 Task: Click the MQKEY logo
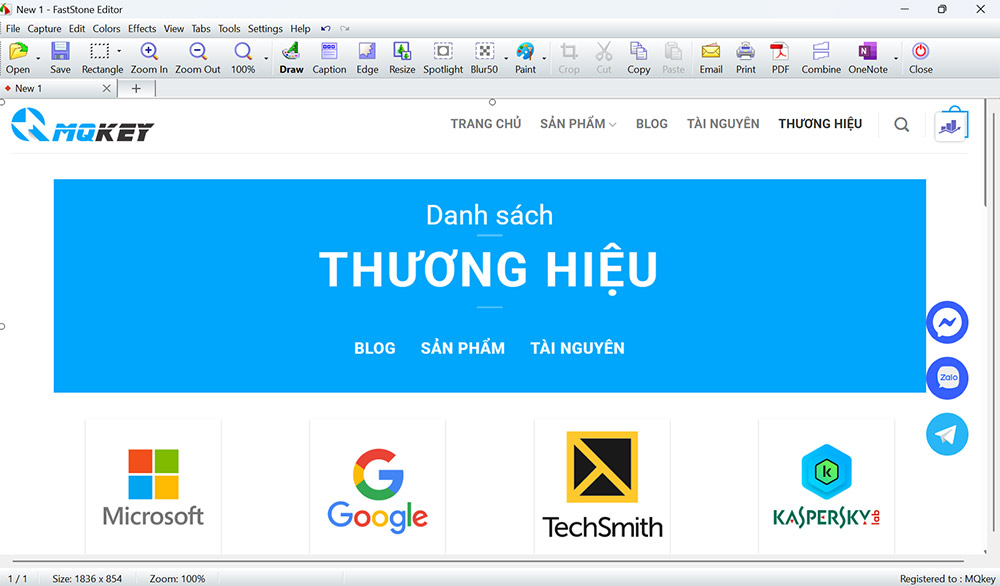(82, 125)
